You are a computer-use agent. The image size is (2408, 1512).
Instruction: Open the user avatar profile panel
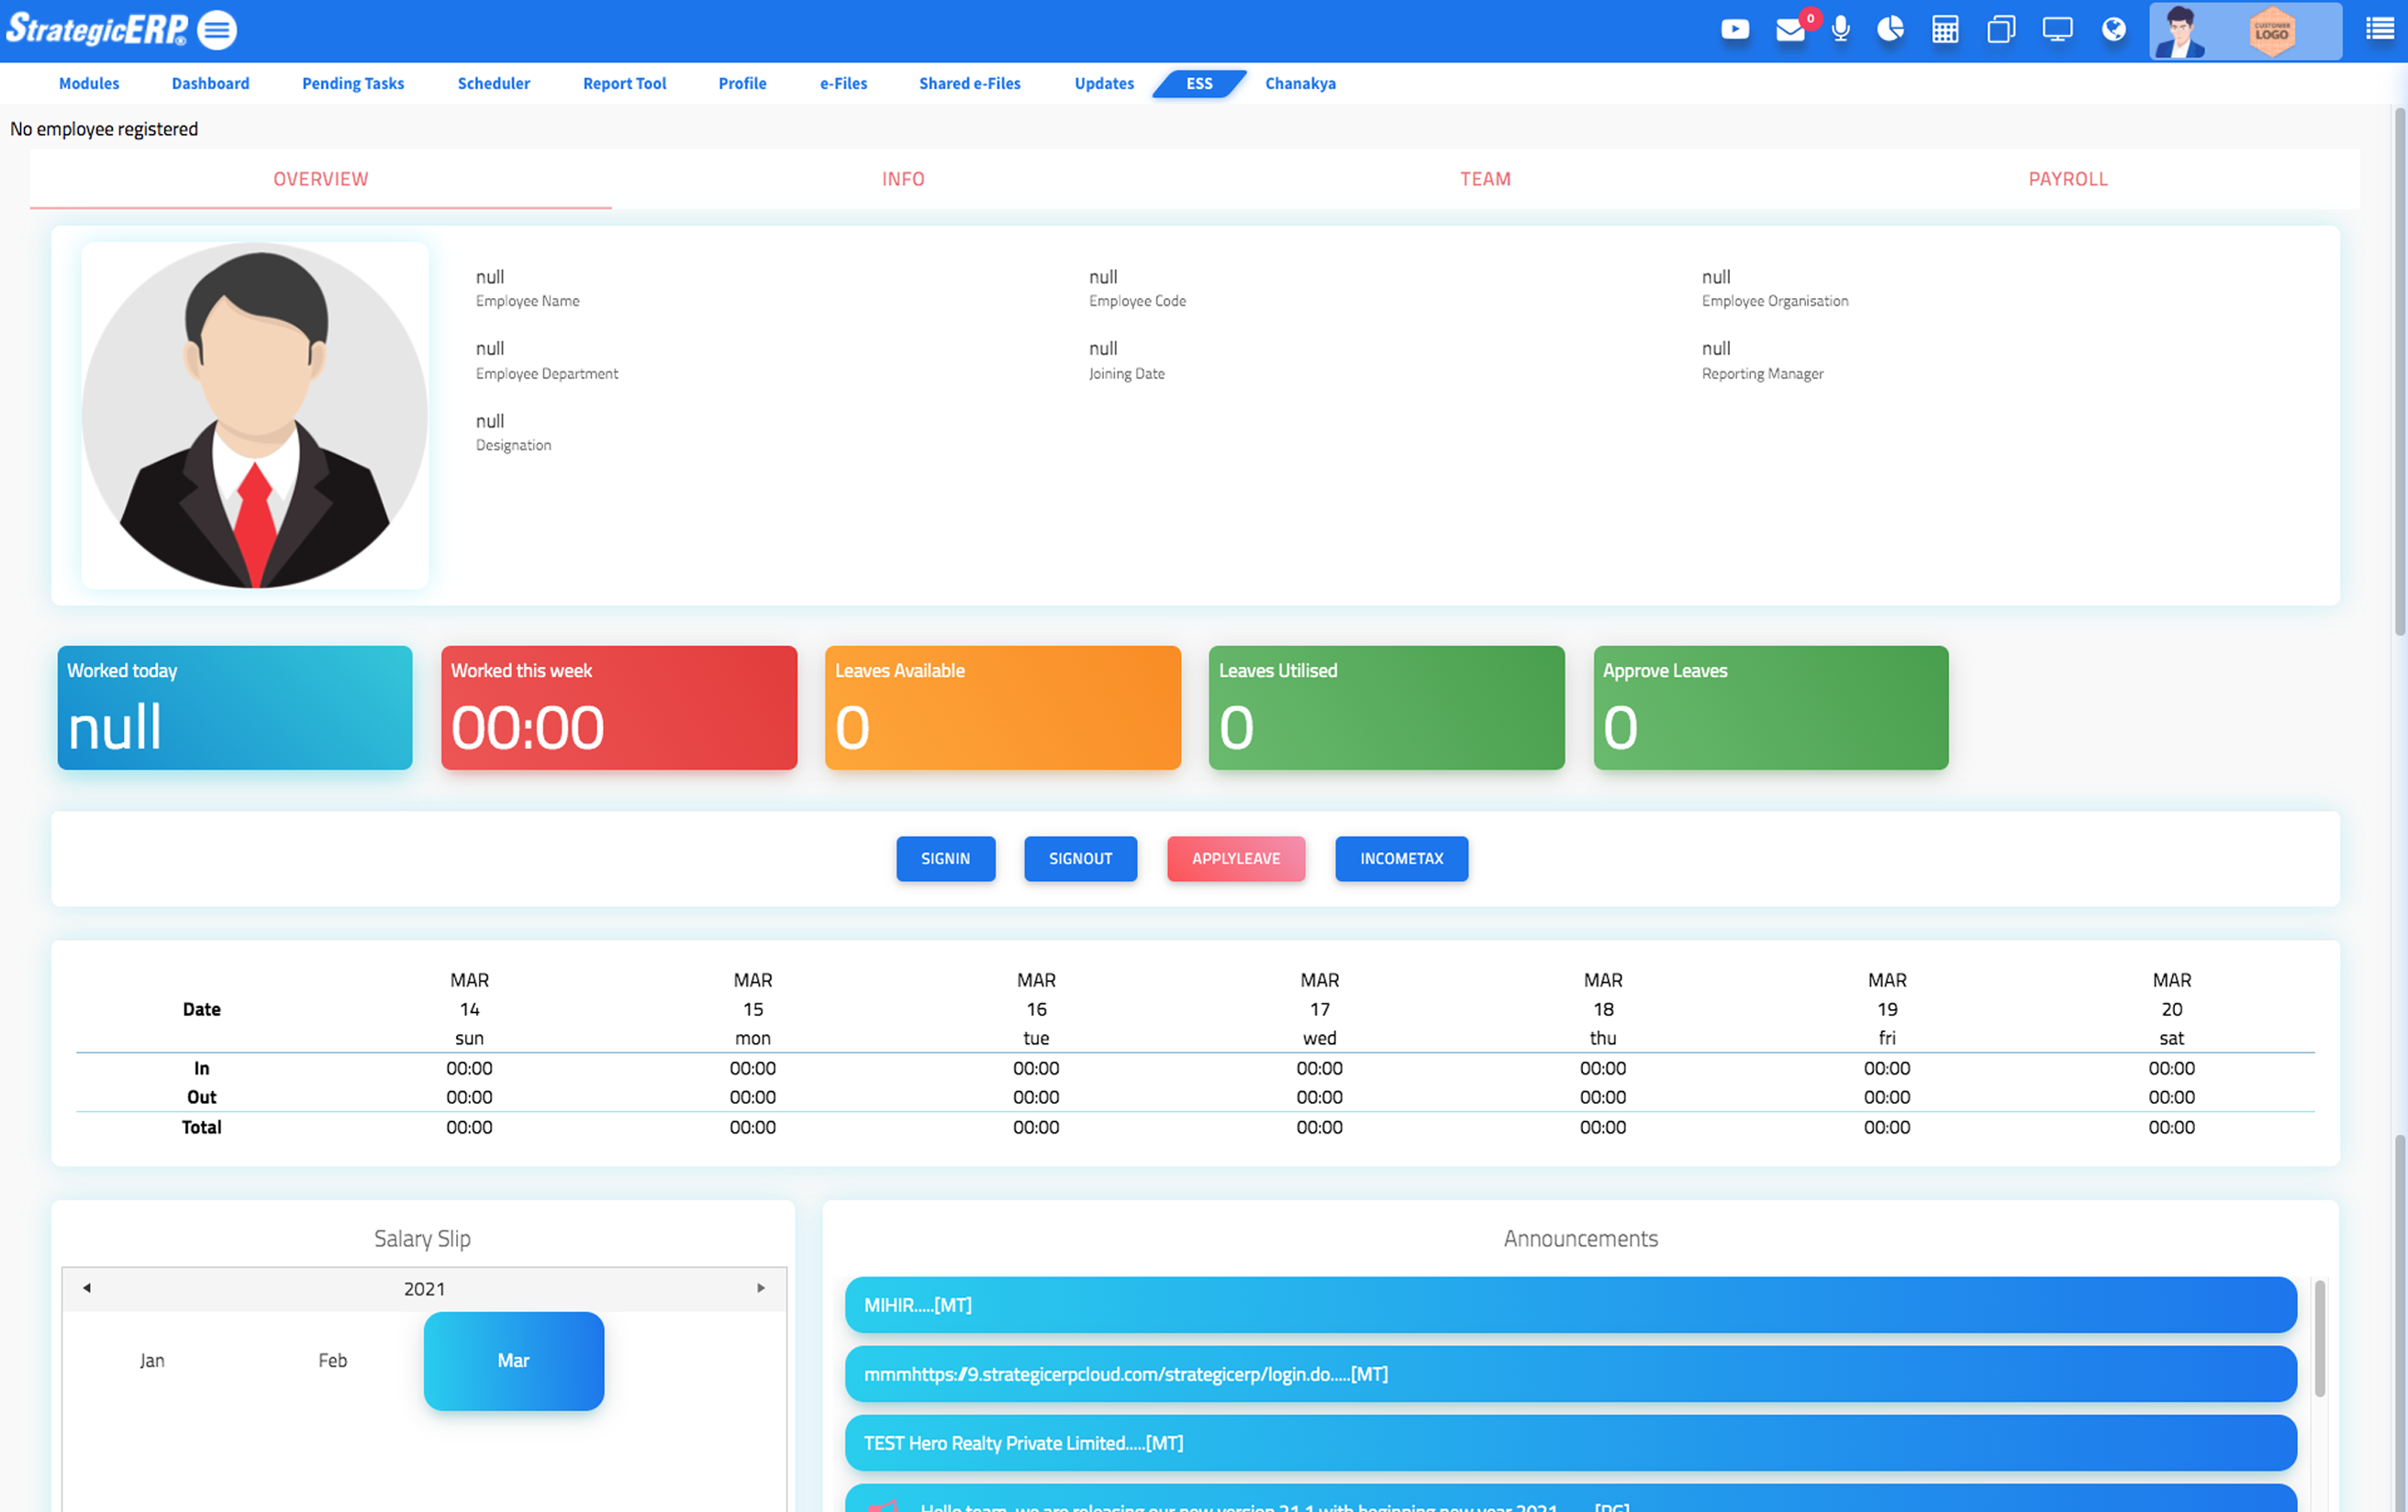pyautogui.click(x=2180, y=32)
